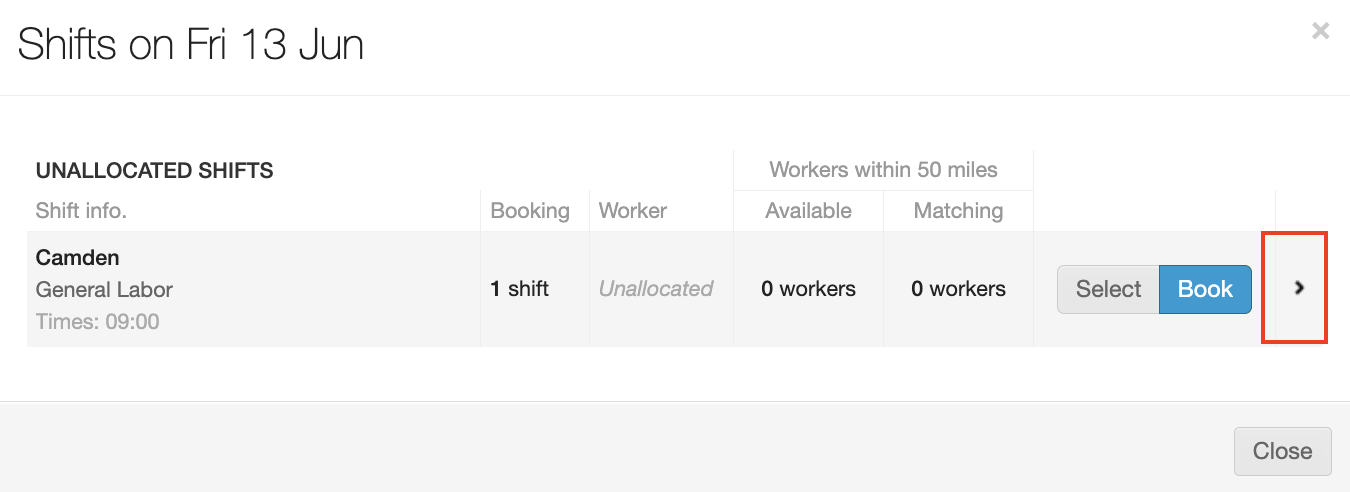Click the Times: 09:00 label
Screen dimensions: 1350x492
click(x=97, y=322)
